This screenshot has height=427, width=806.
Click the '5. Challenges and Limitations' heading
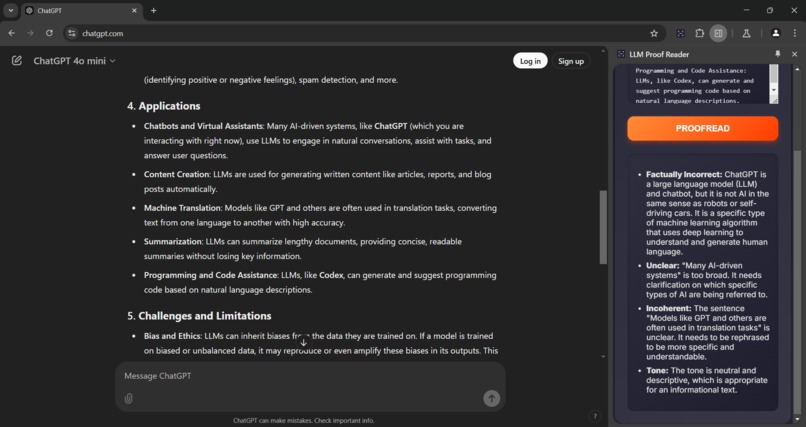coord(199,315)
